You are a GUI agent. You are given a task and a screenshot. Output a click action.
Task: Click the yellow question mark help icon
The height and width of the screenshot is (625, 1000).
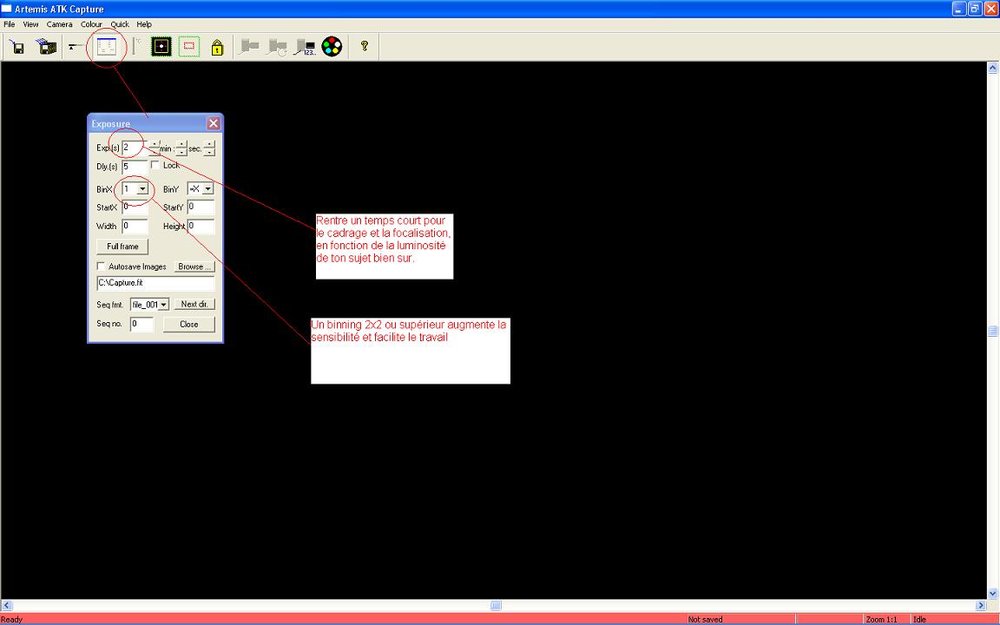tap(364, 46)
